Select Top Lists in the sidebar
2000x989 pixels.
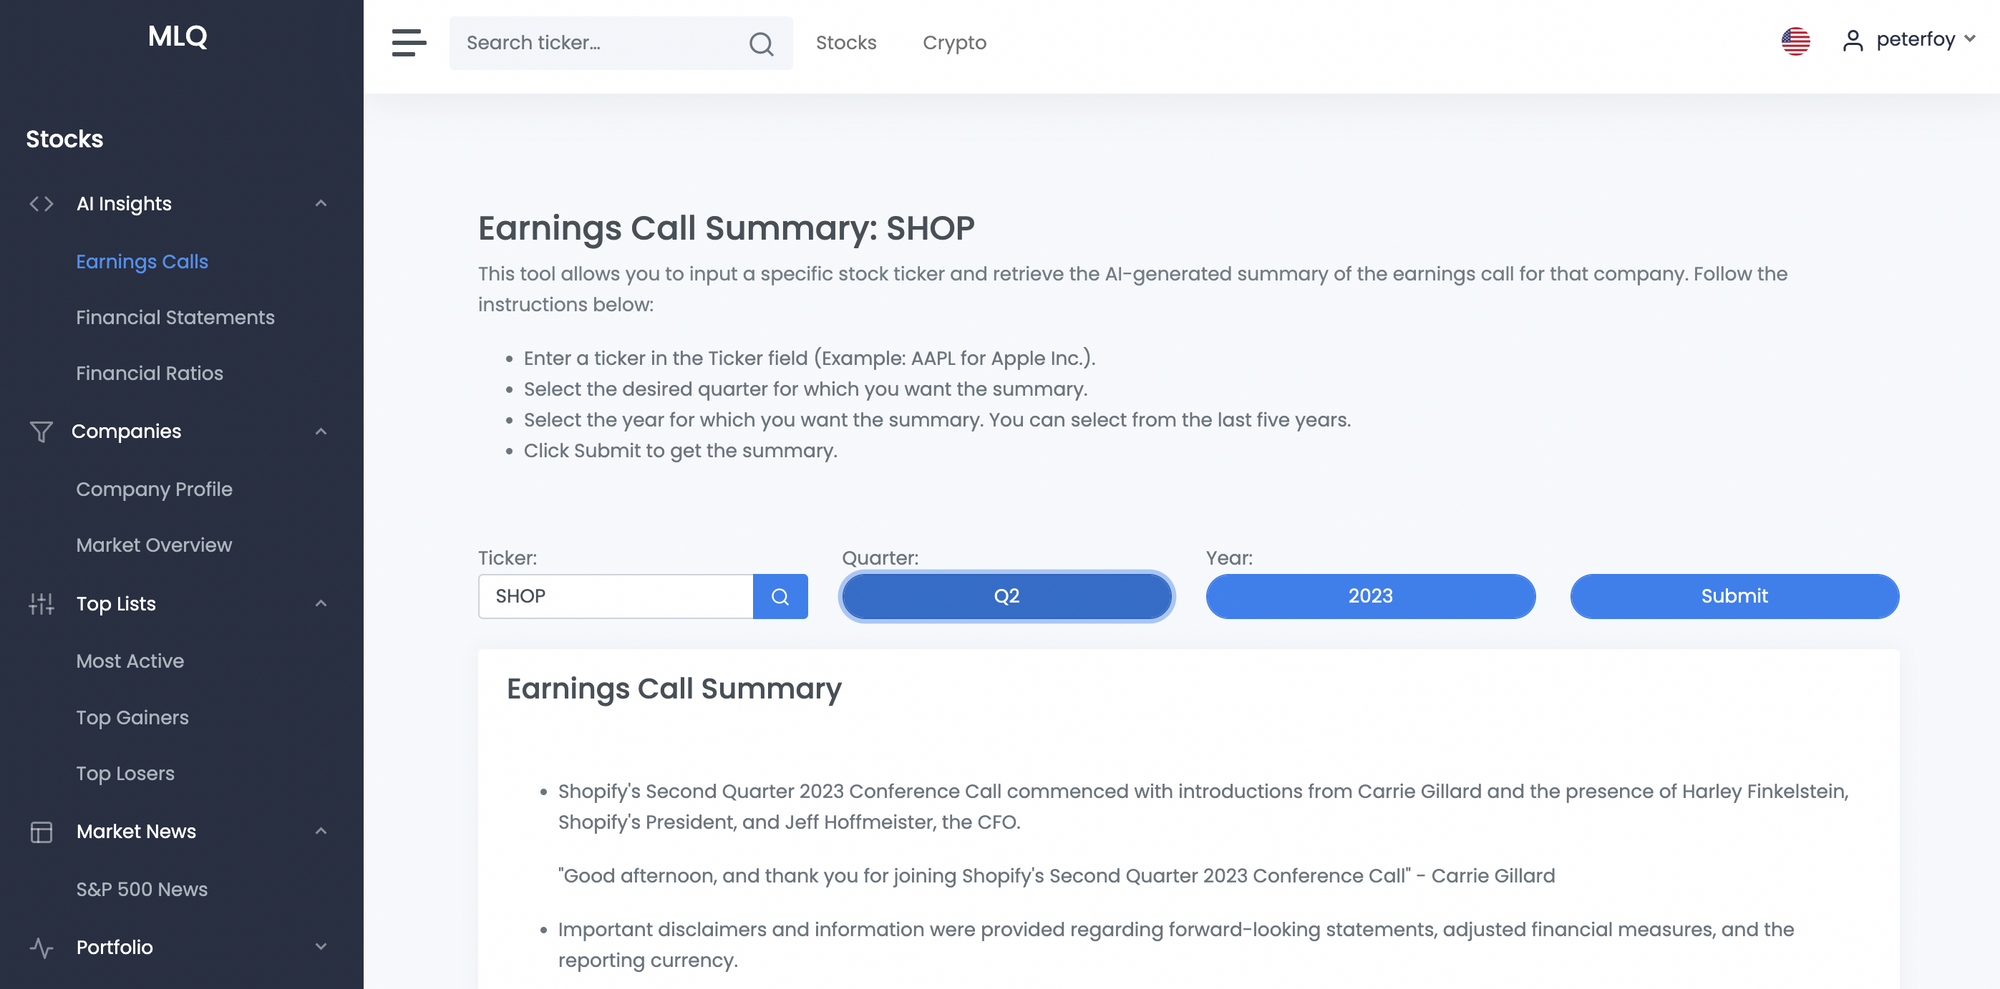116,604
